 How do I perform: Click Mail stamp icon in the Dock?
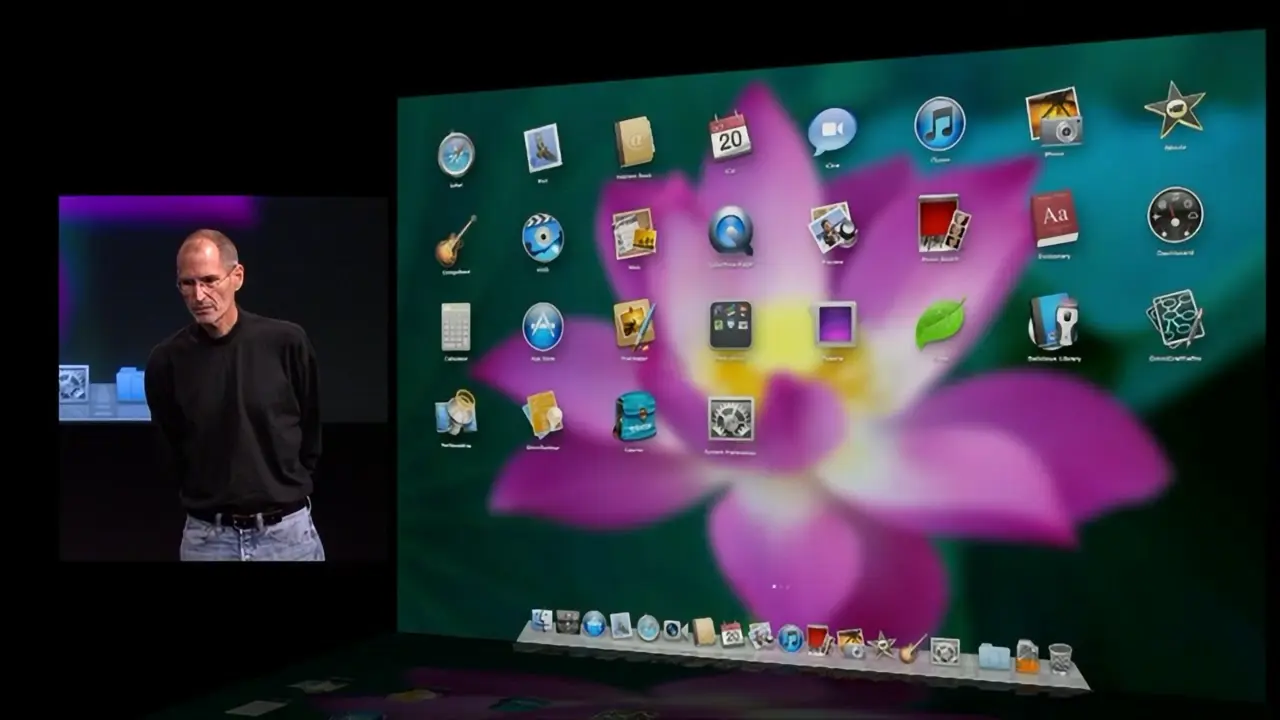click(621, 626)
